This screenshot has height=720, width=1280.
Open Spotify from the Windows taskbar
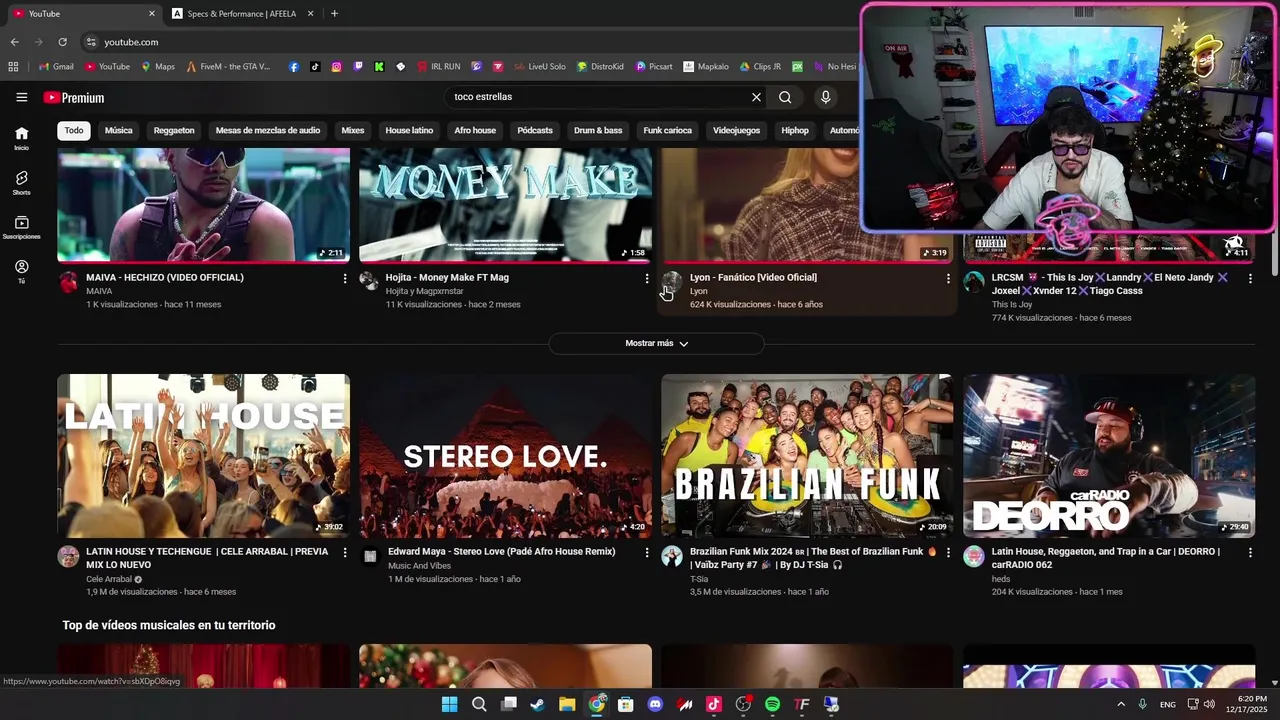pyautogui.click(x=772, y=704)
